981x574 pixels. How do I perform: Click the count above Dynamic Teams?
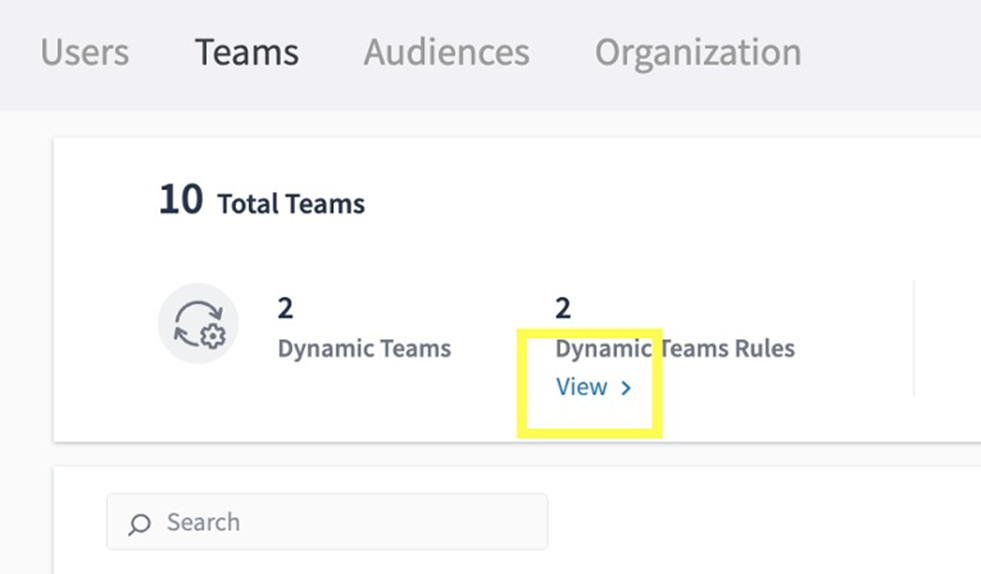(286, 308)
